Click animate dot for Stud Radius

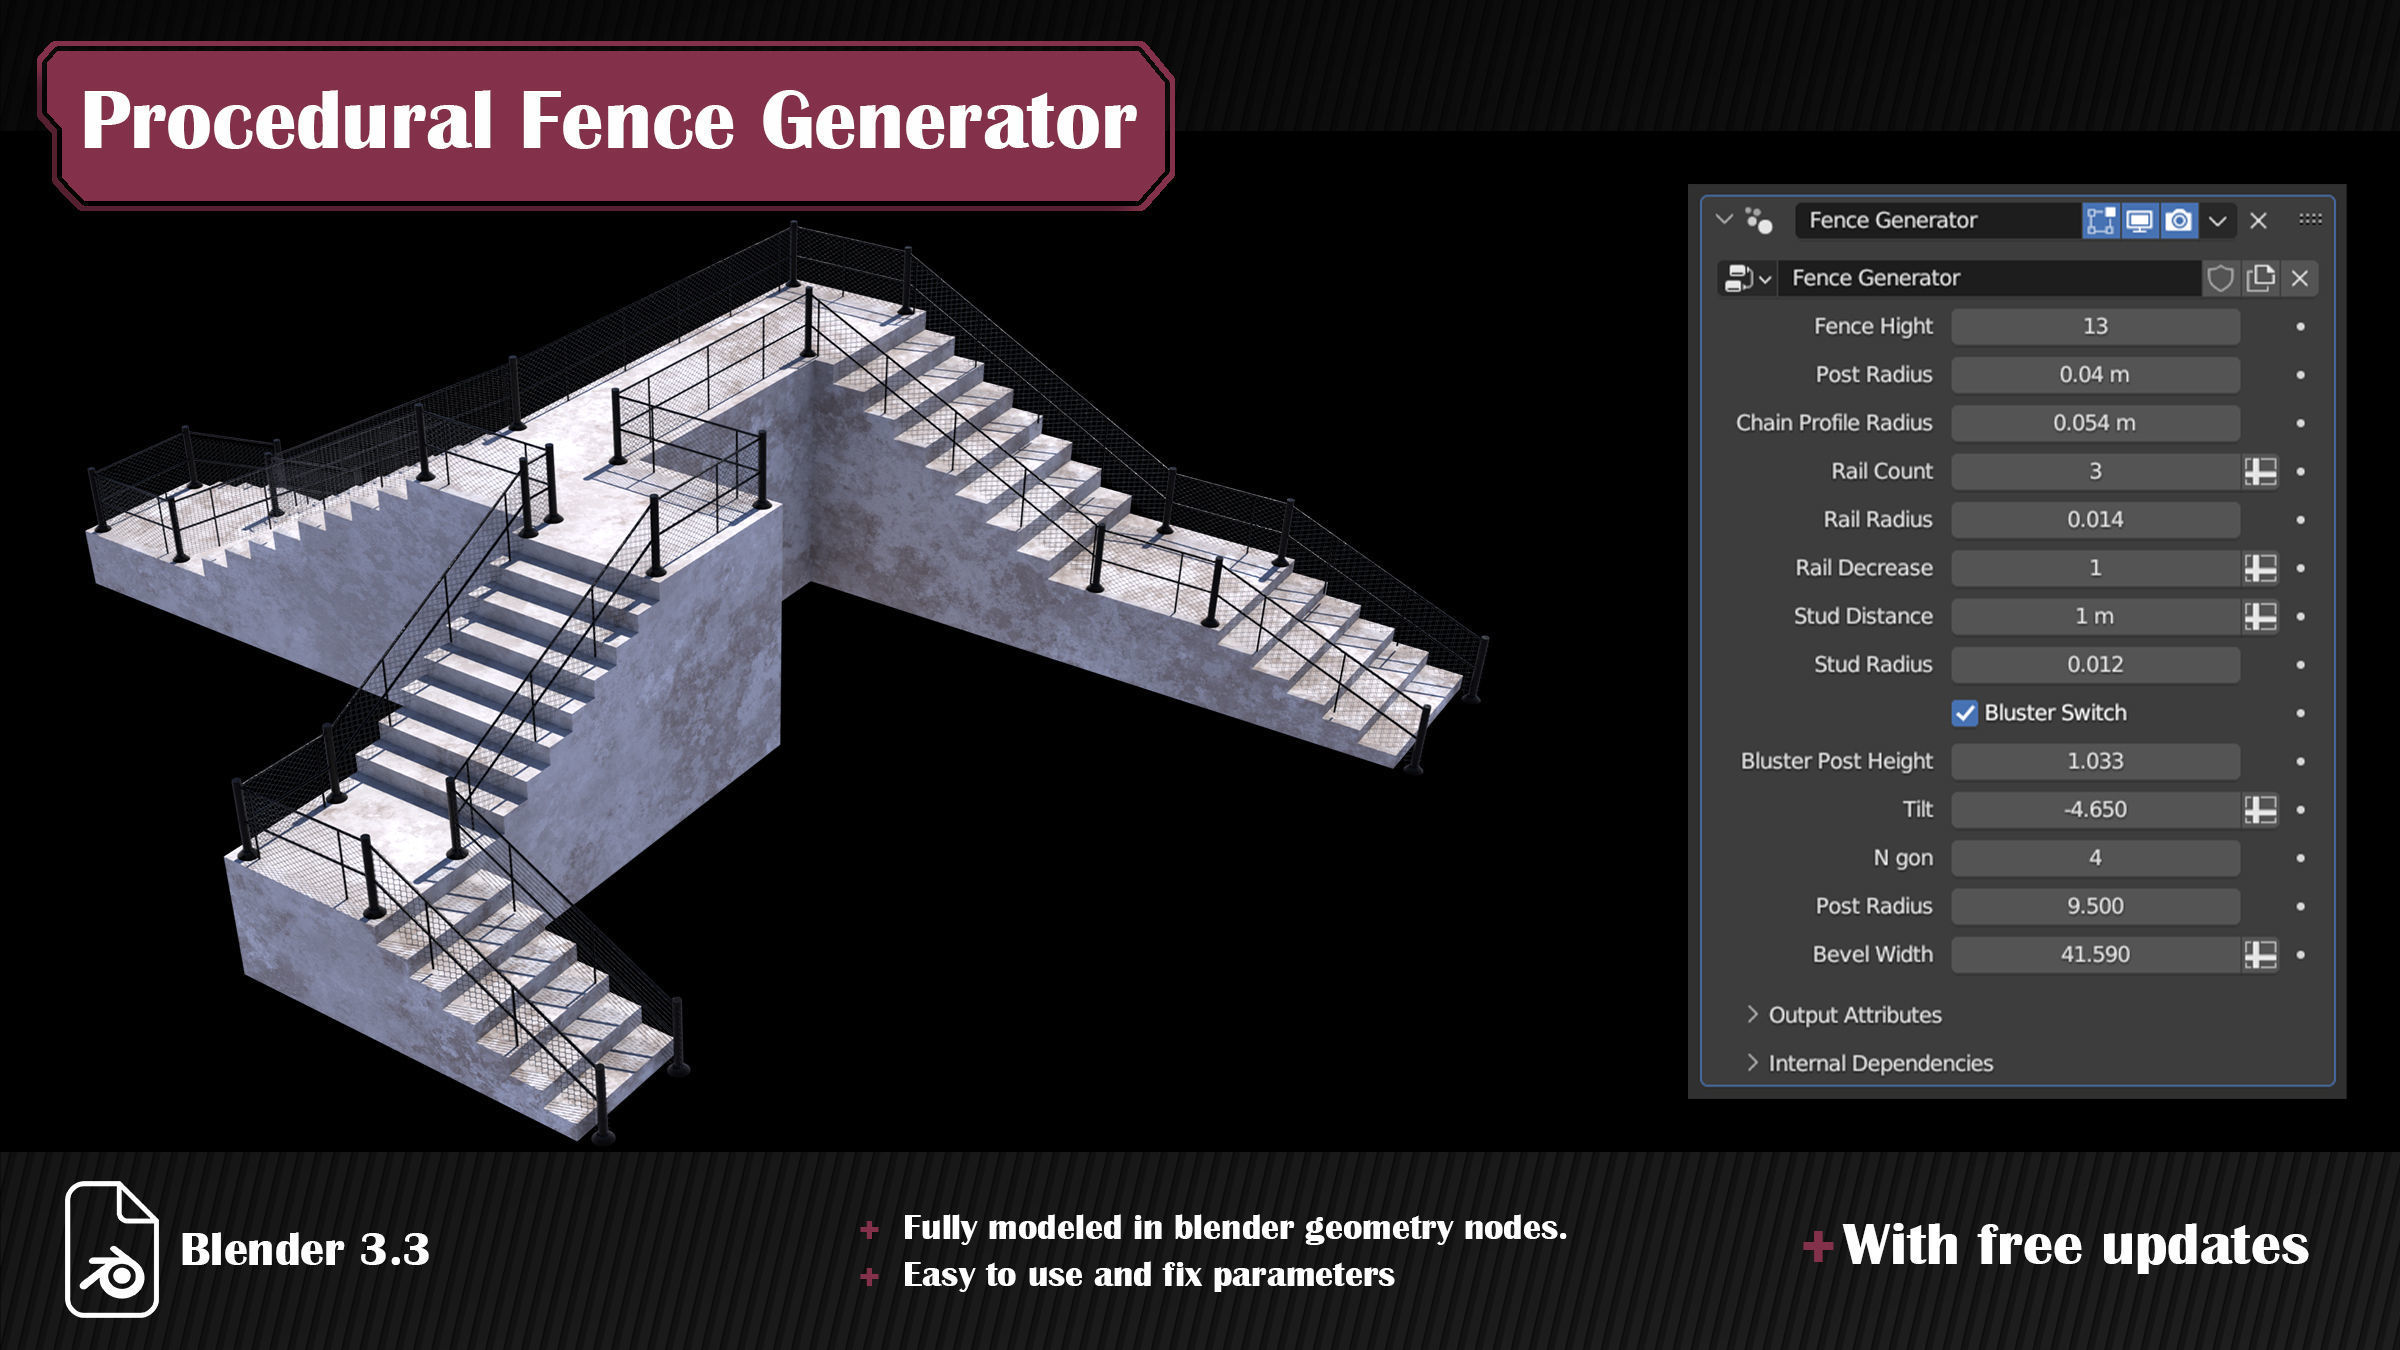(2300, 665)
